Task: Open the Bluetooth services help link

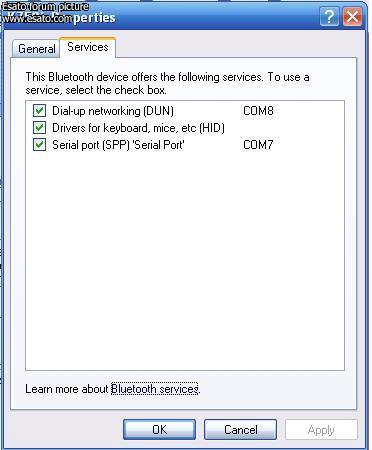Action: (x=155, y=389)
